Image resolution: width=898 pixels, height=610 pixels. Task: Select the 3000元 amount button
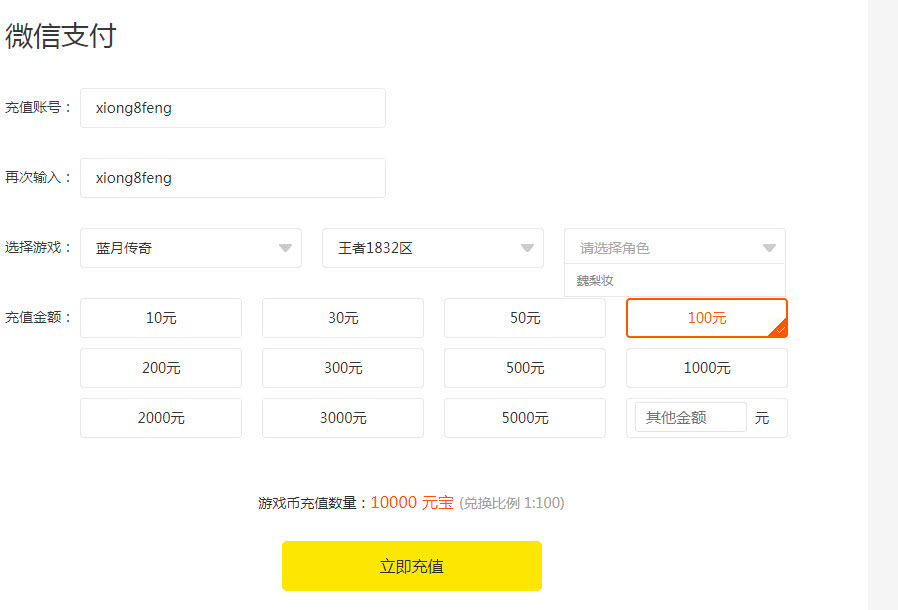(x=342, y=417)
